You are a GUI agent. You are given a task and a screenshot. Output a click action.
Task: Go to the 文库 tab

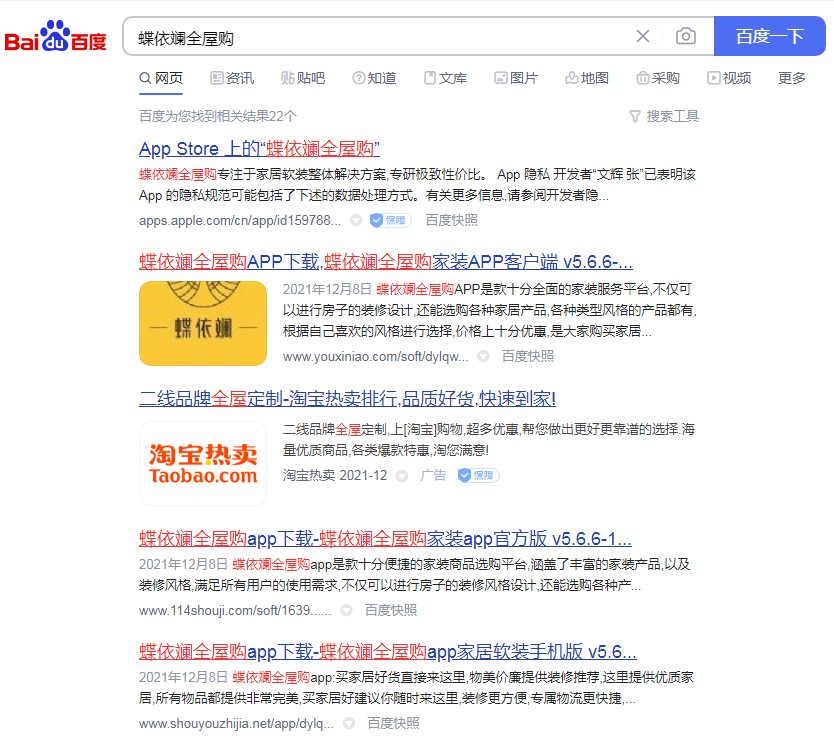[445, 78]
